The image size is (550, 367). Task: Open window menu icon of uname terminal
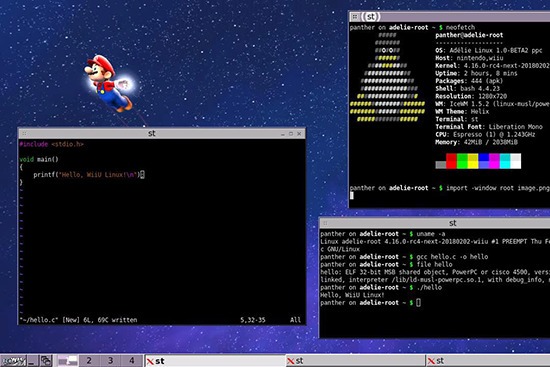(x=325, y=223)
